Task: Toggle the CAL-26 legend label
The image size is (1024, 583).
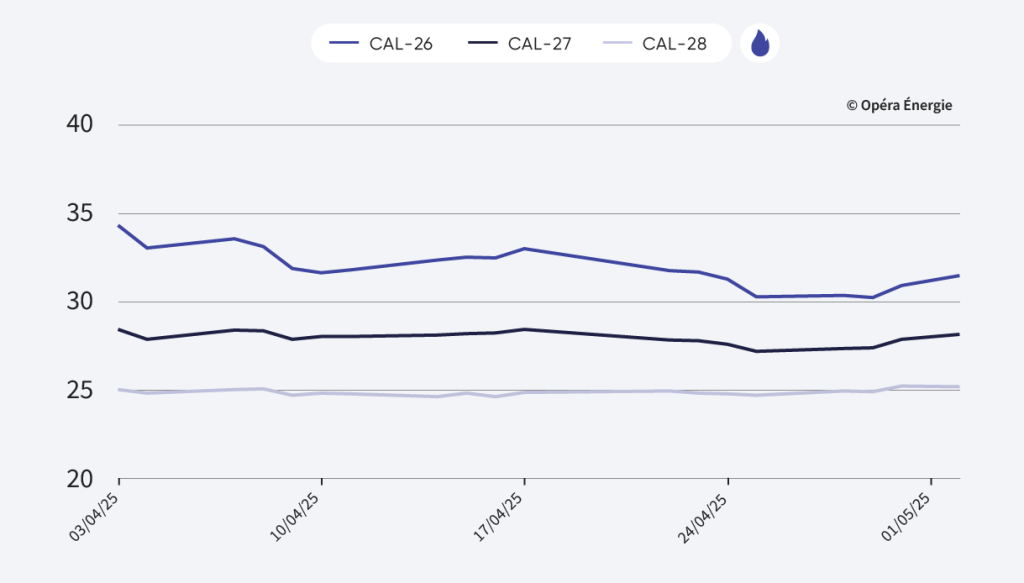Action: pyautogui.click(x=401, y=44)
